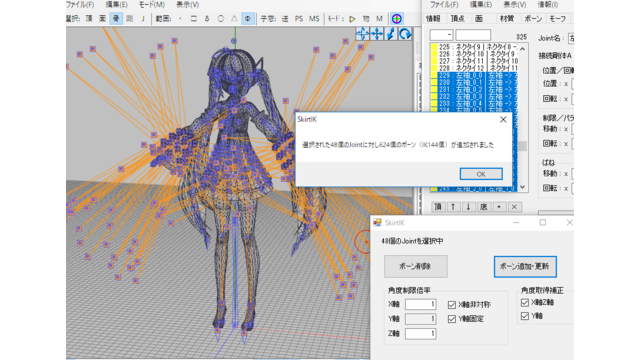
Task: Move joint to top with 頂 button
Action: (x=438, y=207)
